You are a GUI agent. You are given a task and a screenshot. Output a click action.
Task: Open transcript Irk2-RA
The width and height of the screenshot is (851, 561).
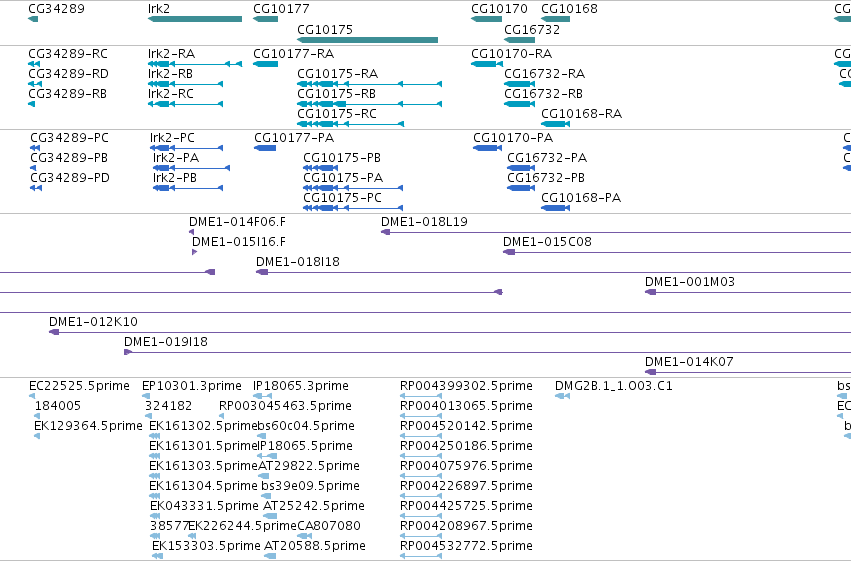pyautogui.click(x=172, y=54)
